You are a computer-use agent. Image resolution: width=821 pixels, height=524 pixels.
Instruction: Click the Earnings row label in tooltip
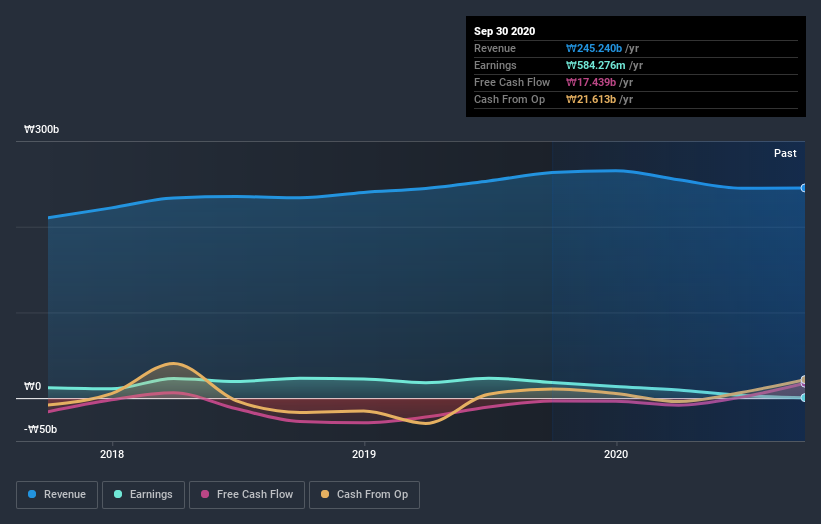click(x=495, y=65)
